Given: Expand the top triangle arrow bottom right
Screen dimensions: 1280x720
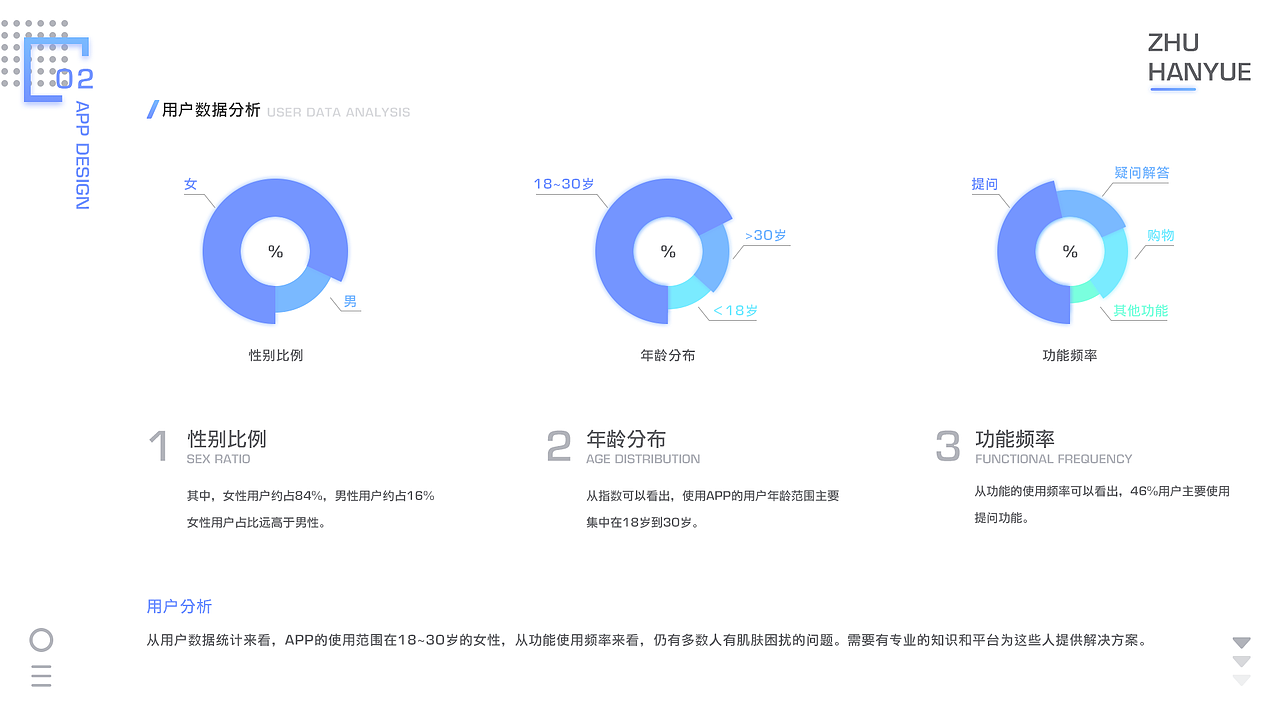Looking at the screenshot, I should click(x=1241, y=641).
